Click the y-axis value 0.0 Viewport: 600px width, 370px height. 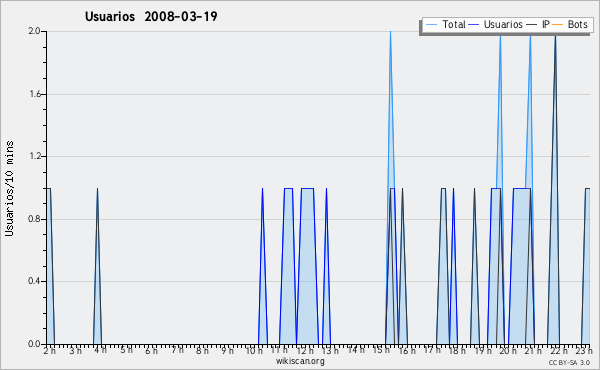(34, 344)
